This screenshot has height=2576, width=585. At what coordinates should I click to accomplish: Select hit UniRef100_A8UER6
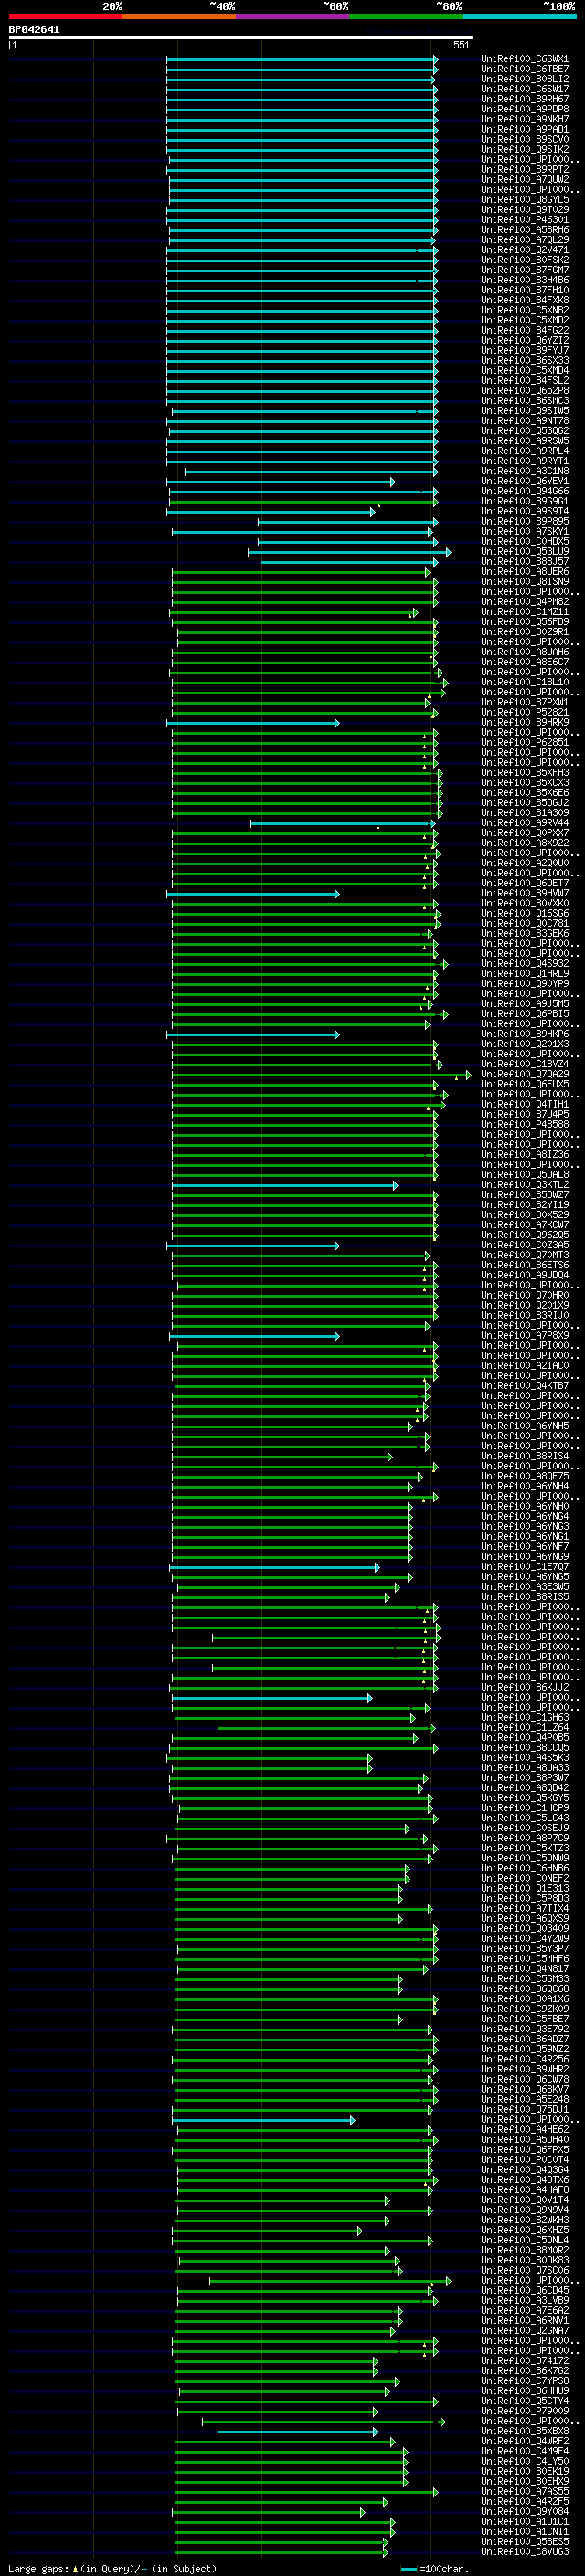coord(524,572)
